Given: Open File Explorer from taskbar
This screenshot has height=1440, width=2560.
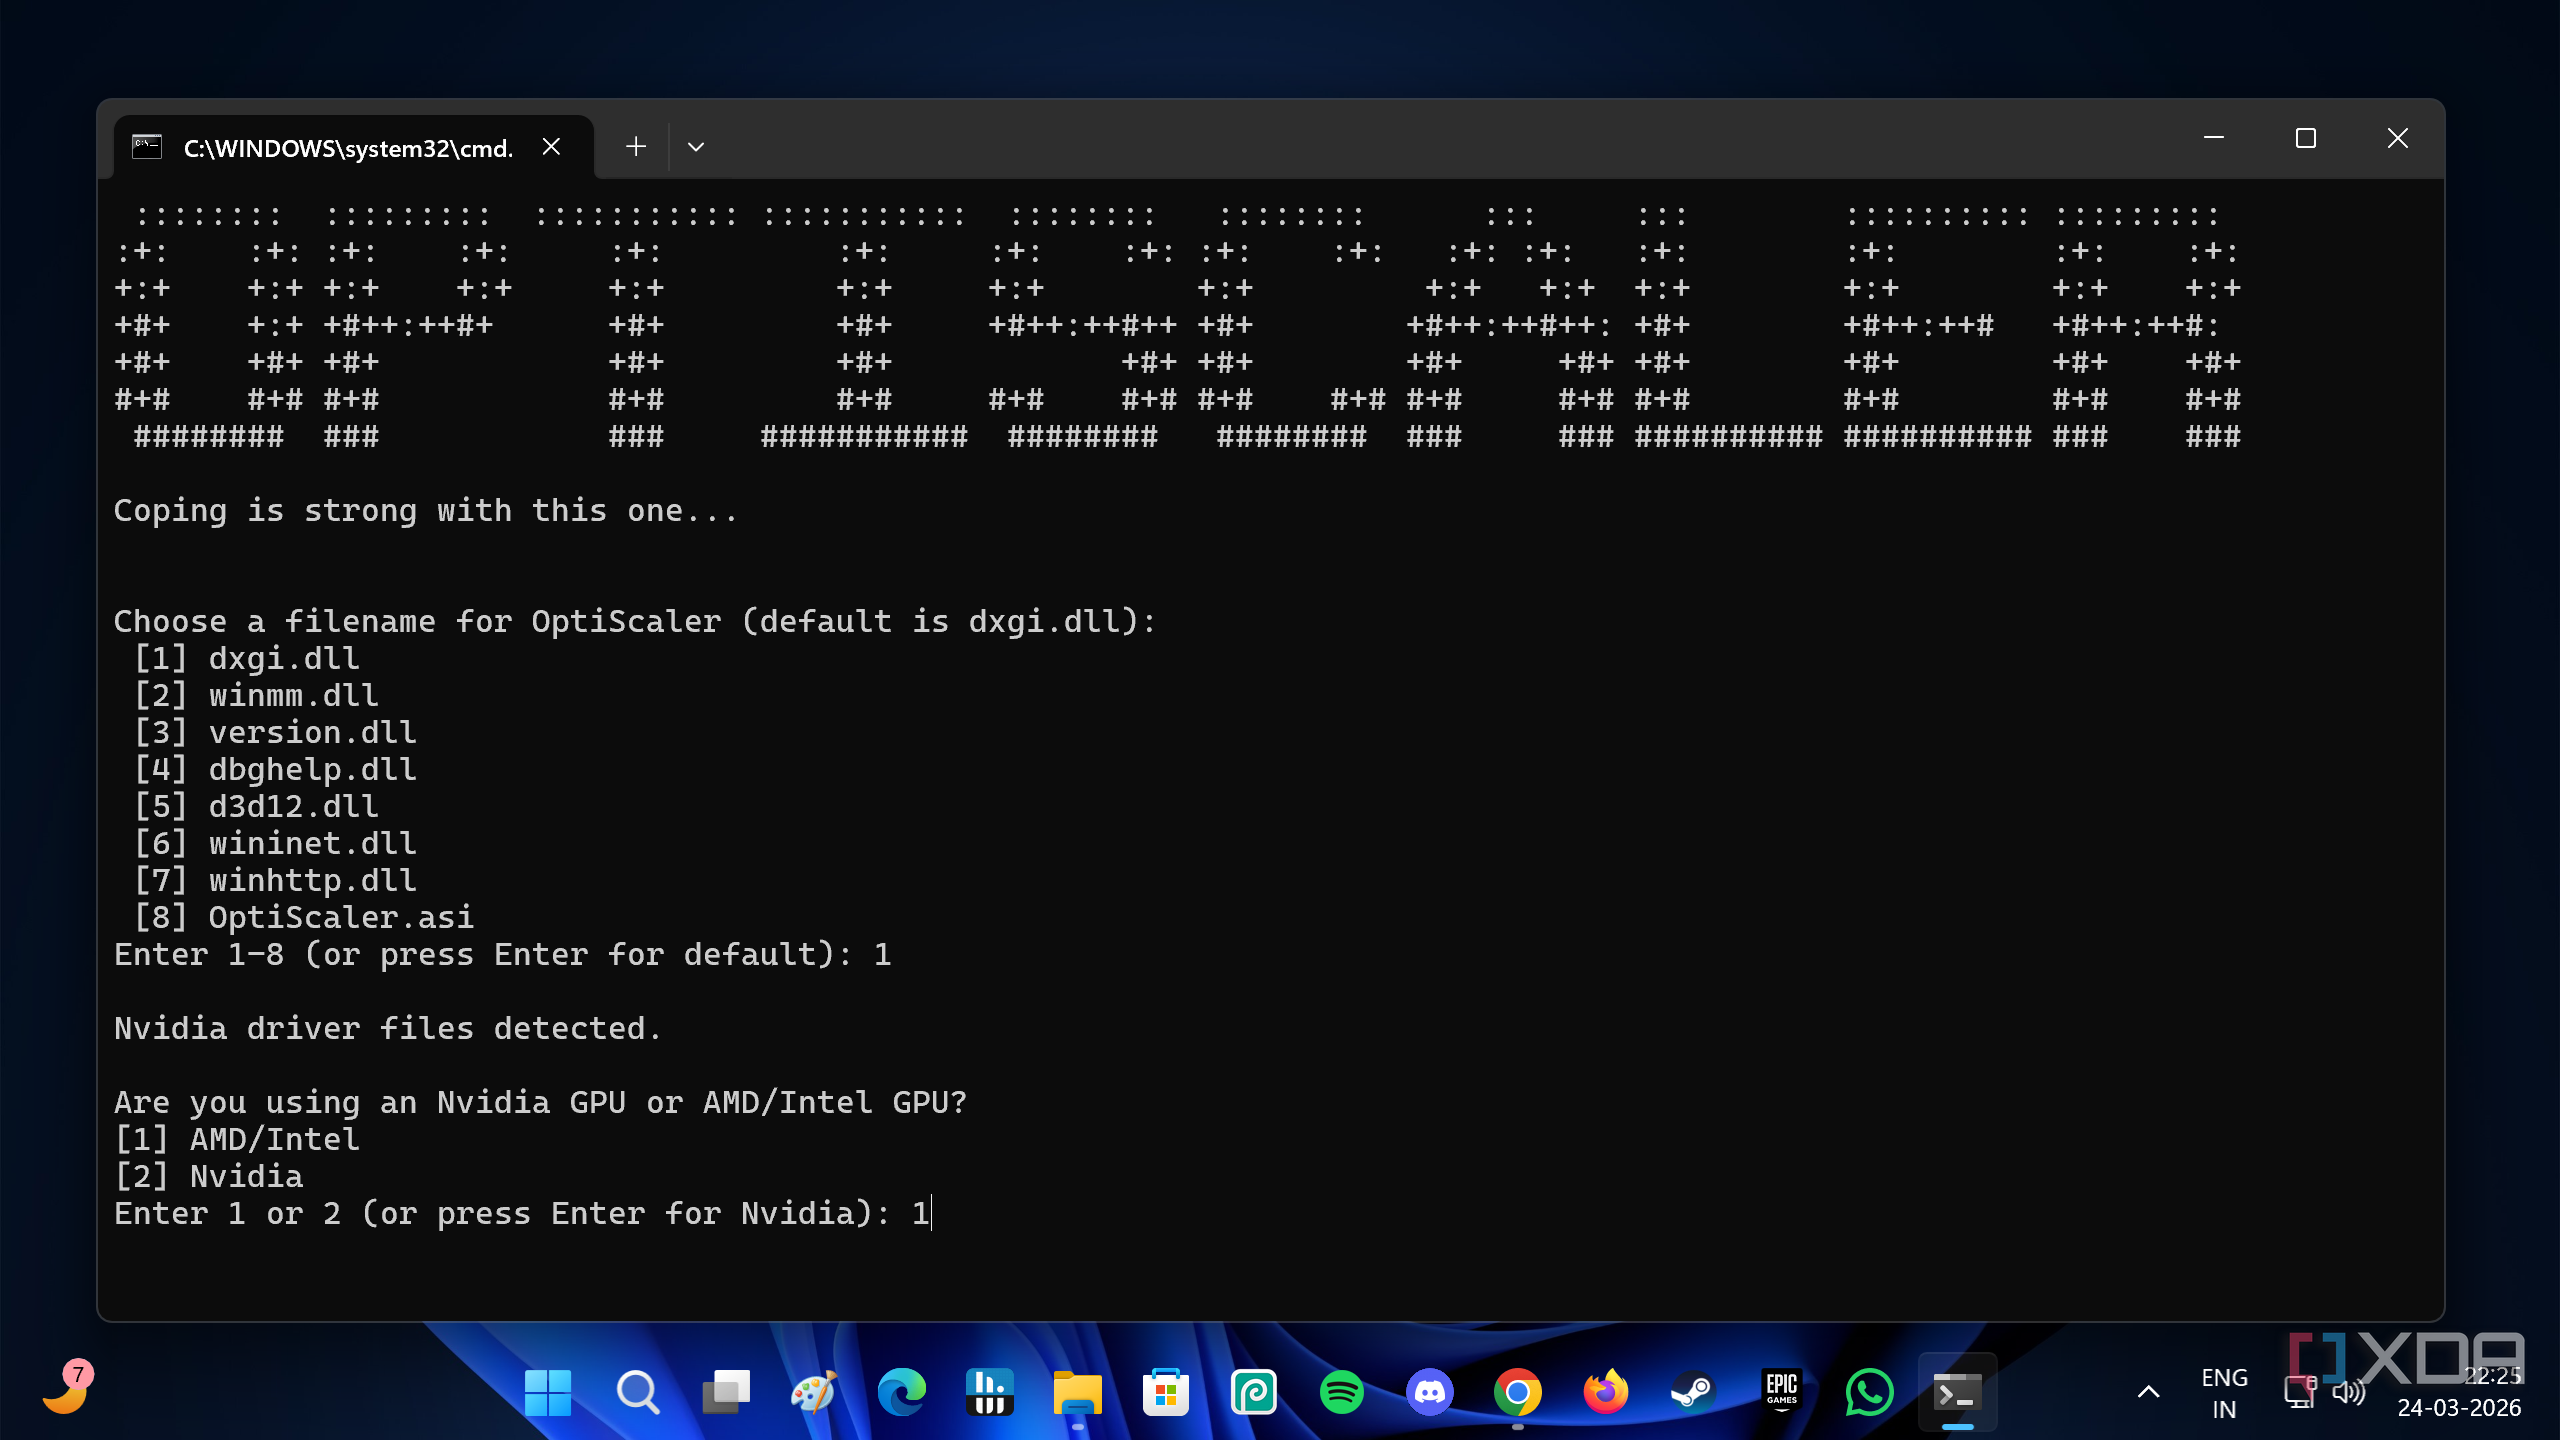Looking at the screenshot, I should pos(1078,1392).
